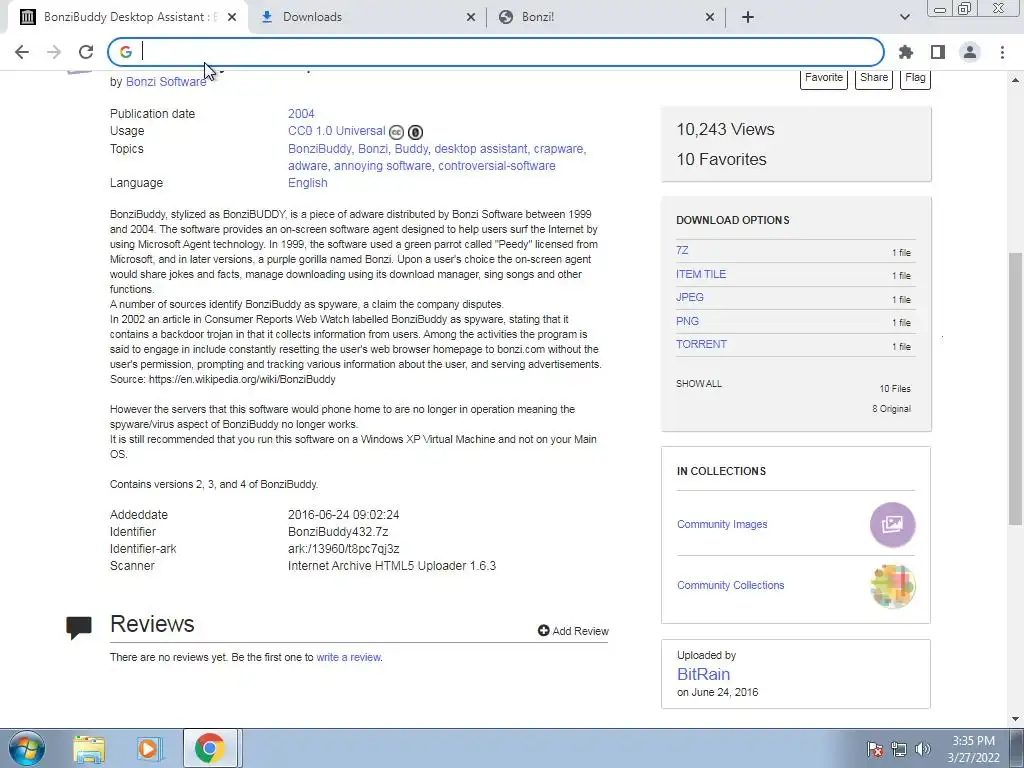The width and height of the screenshot is (1024, 768).
Task: Open the Bonzi Software author link
Action: coord(166,82)
